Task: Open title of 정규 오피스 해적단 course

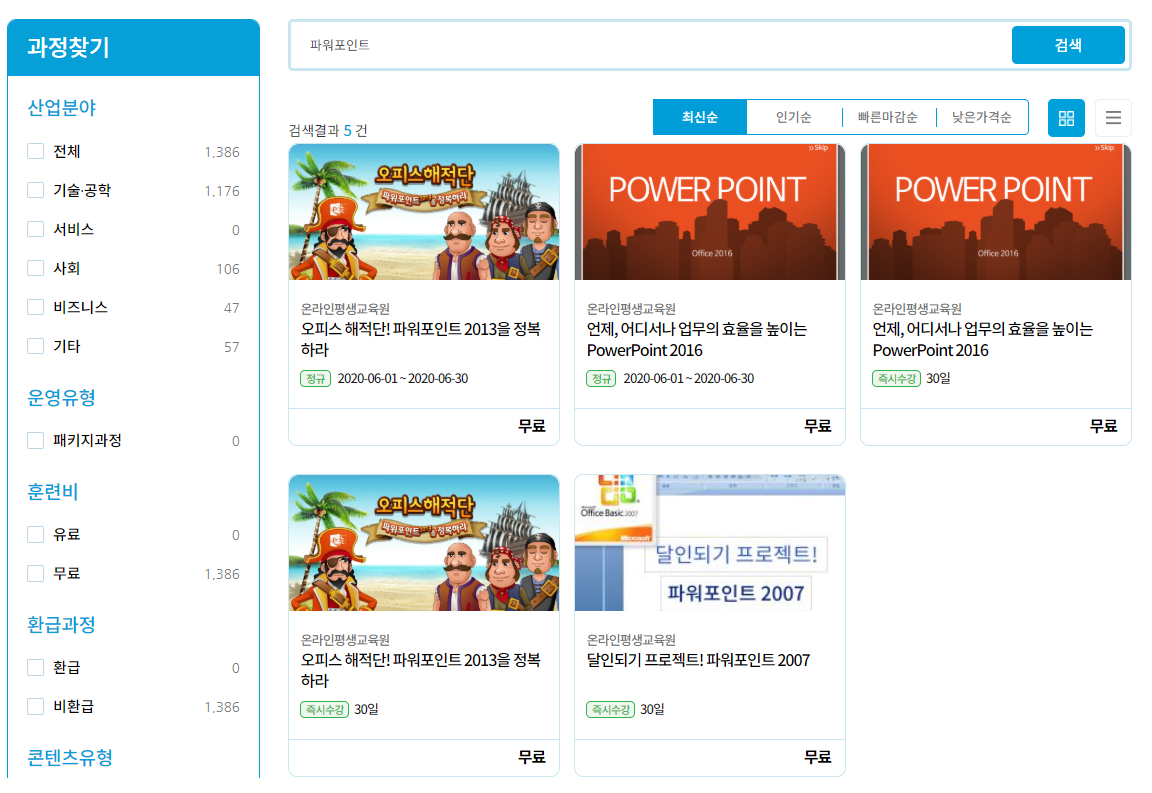Action: point(420,340)
